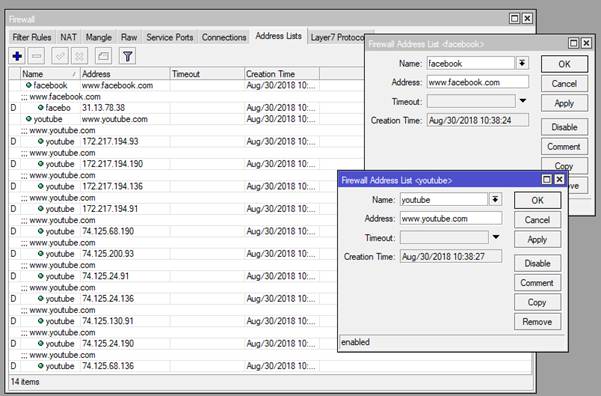
Task: Click the comment toolbar icon
Action: point(103,56)
